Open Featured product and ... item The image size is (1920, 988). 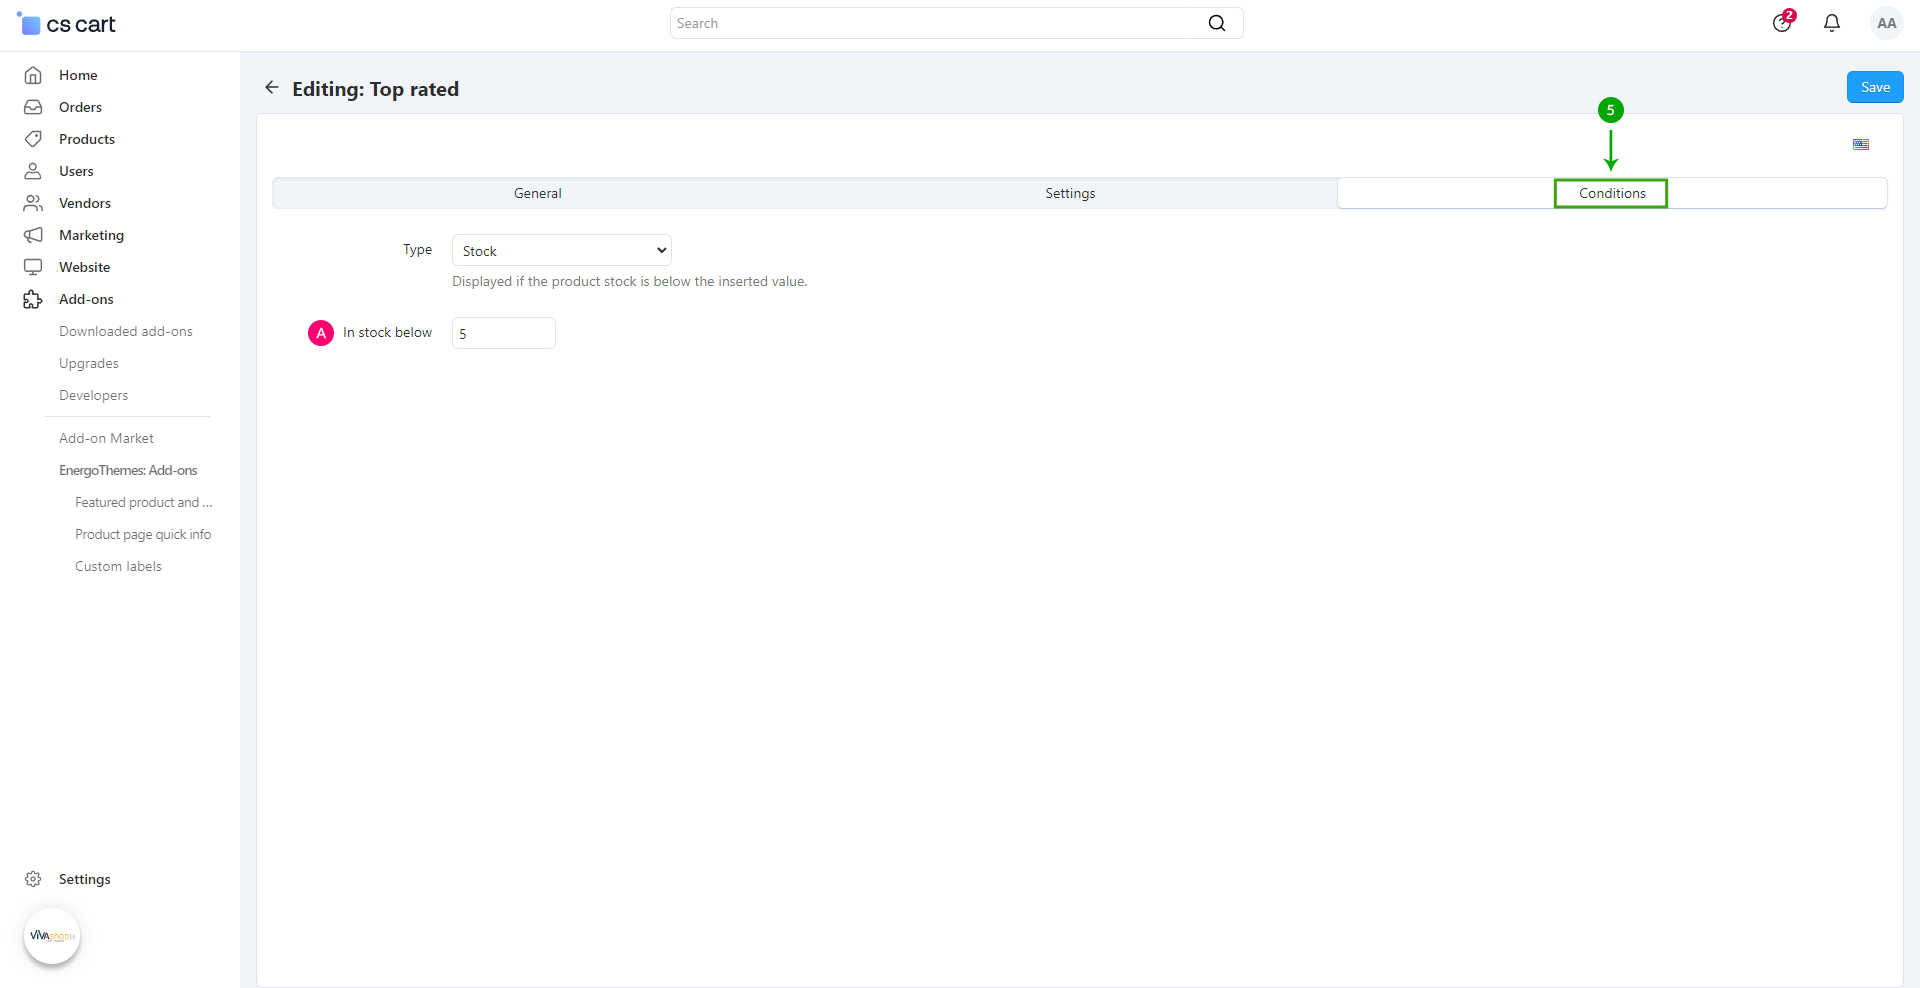(x=143, y=502)
